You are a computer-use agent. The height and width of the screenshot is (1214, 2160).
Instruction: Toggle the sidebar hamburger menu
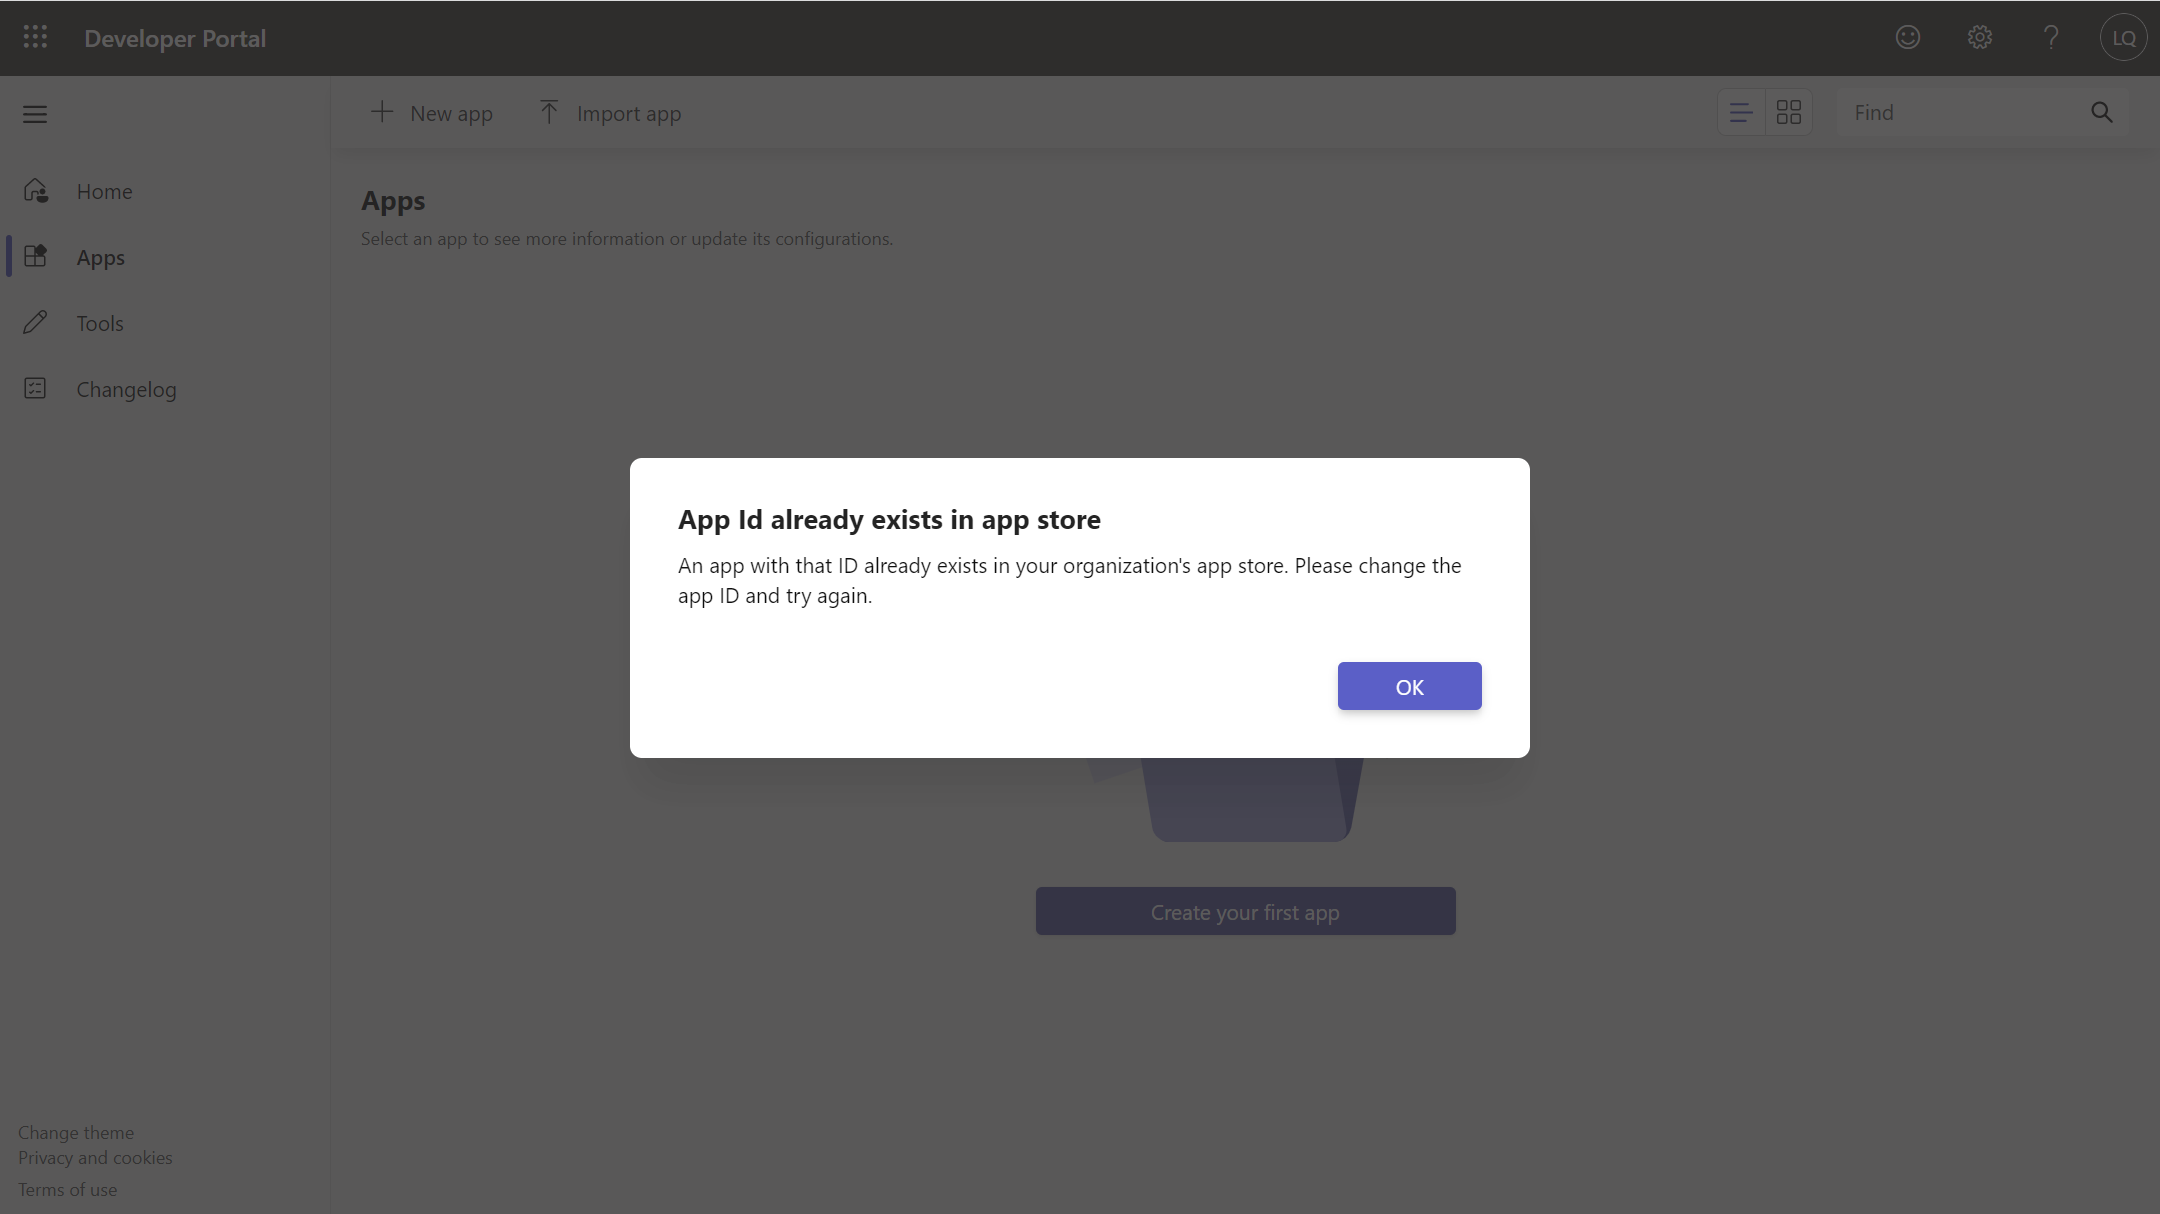point(36,113)
